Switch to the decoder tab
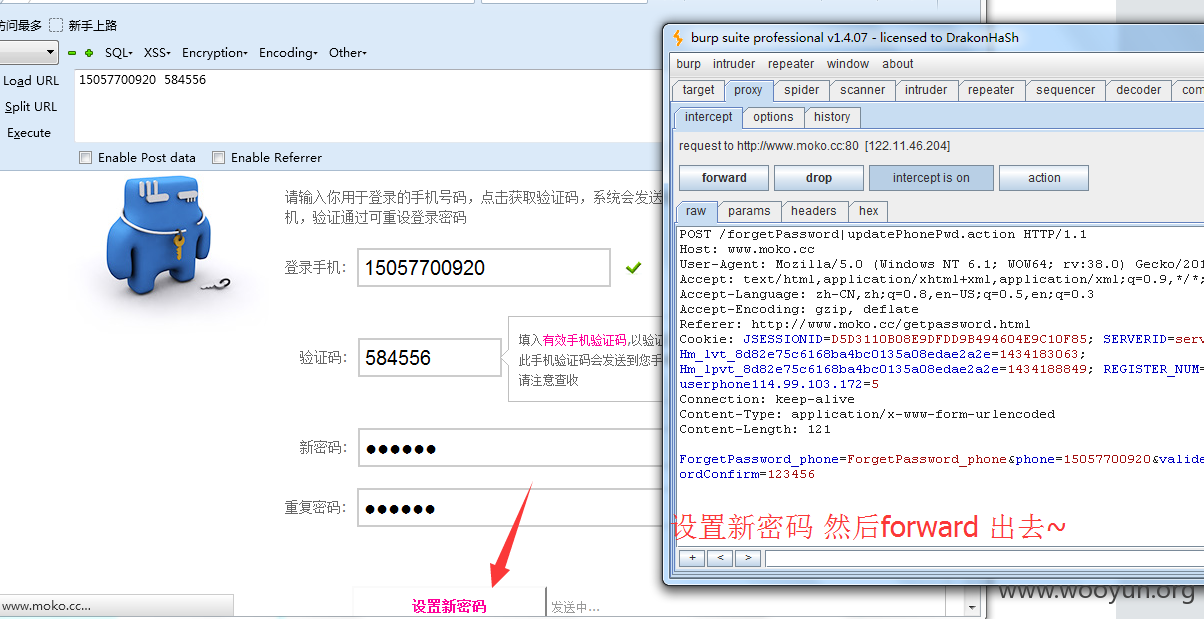This screenshot has width=1204, height=619. click(x=1139, y=90)
